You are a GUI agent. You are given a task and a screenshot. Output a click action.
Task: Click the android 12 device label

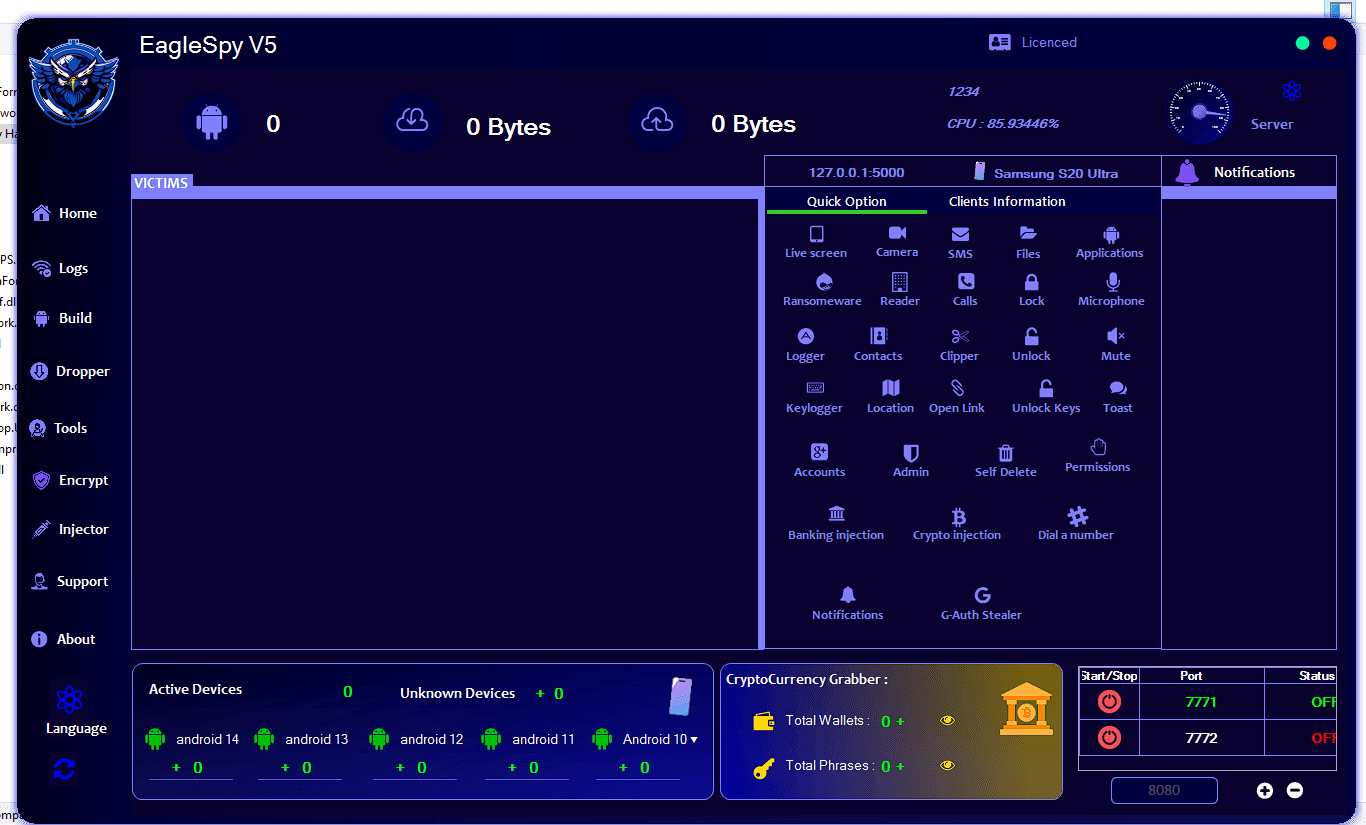click(x=431, y=740)
